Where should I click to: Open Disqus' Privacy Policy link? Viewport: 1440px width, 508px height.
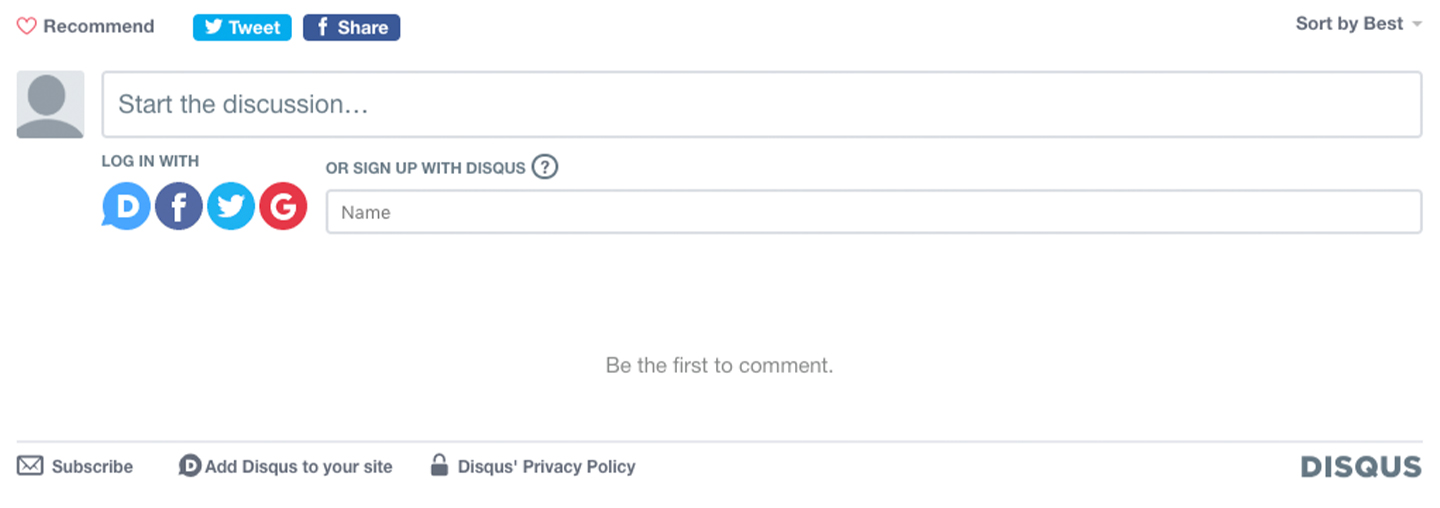tap(546, 467)
